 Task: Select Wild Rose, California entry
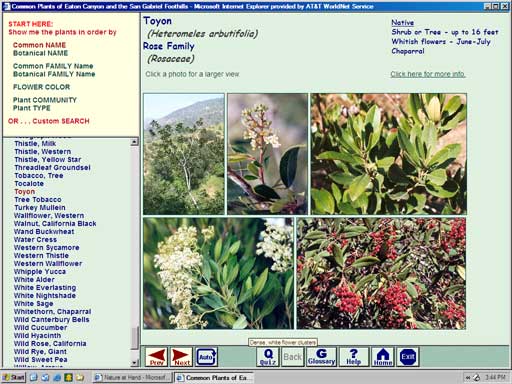[50, 344]
